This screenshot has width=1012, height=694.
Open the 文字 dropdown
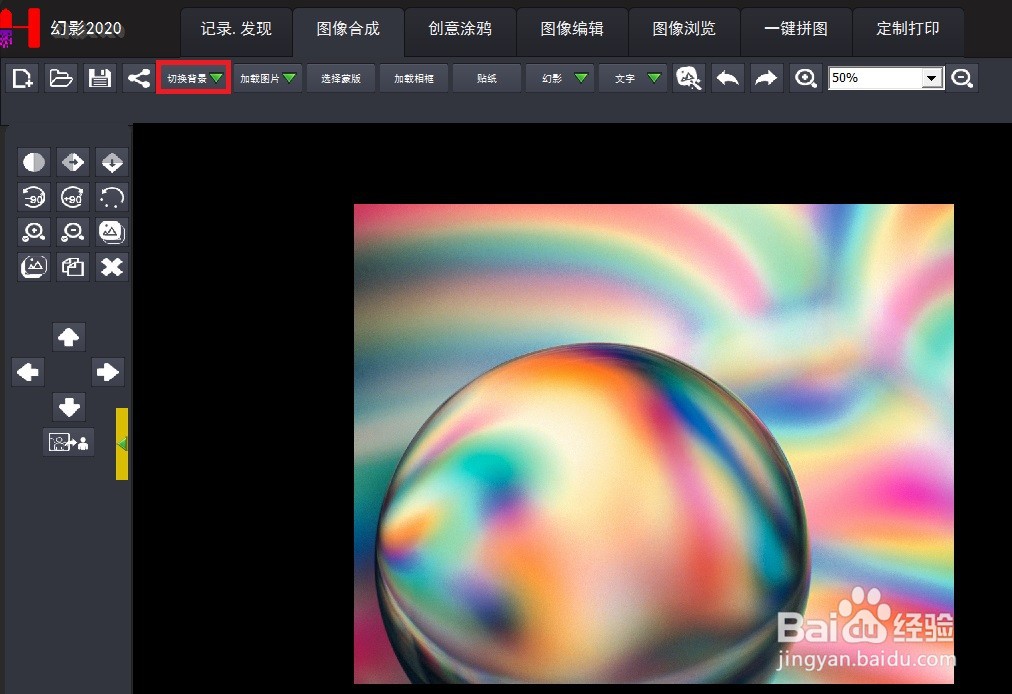tap(633, 79)
